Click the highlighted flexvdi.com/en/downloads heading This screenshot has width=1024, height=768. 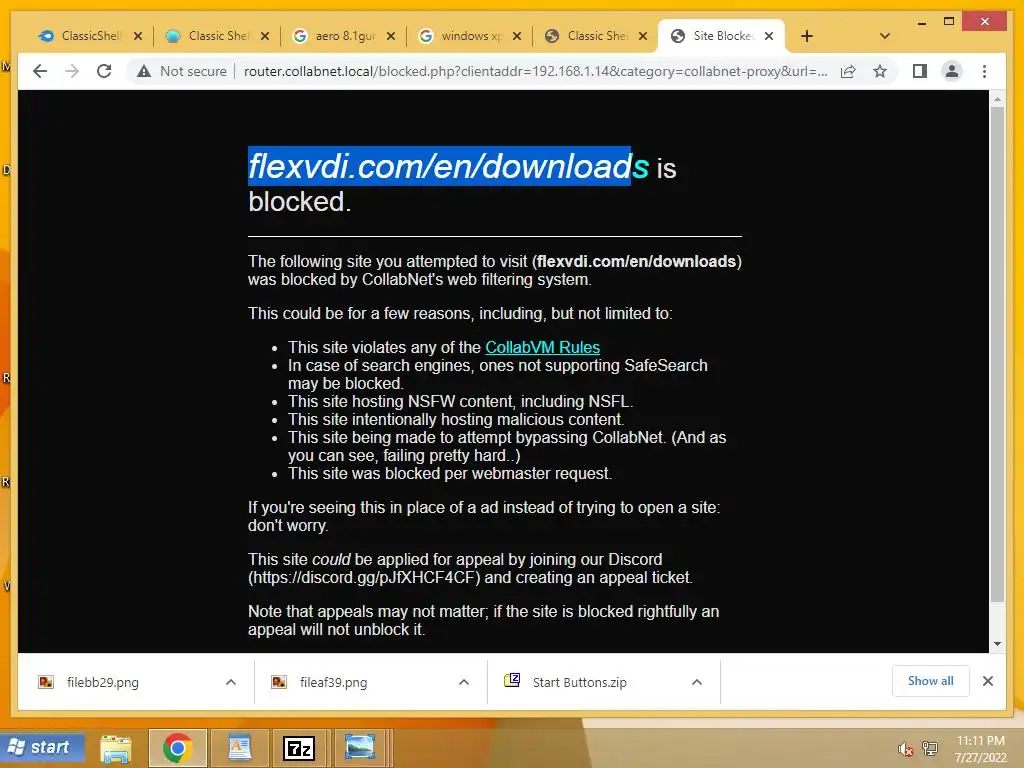point(448,166)
